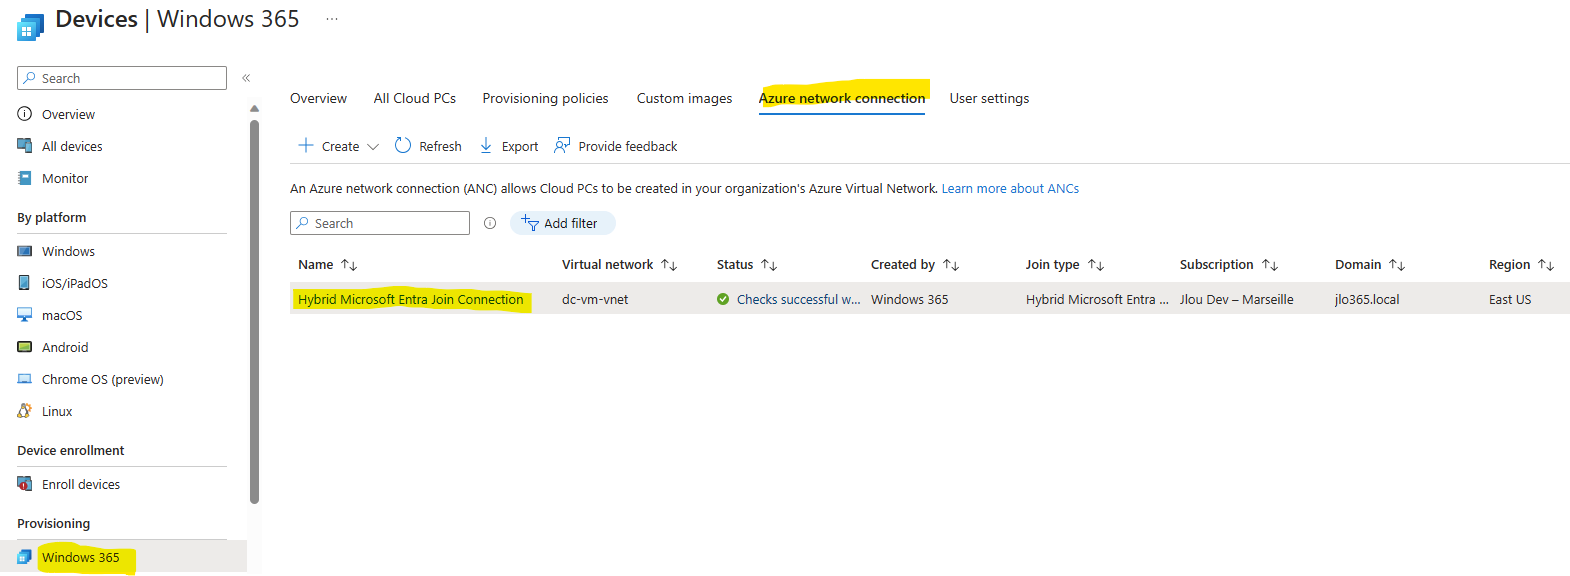Viewport: 1570px width, 576px height.
Task: Click the Windows 365 created-by cell
Action: 909,299
